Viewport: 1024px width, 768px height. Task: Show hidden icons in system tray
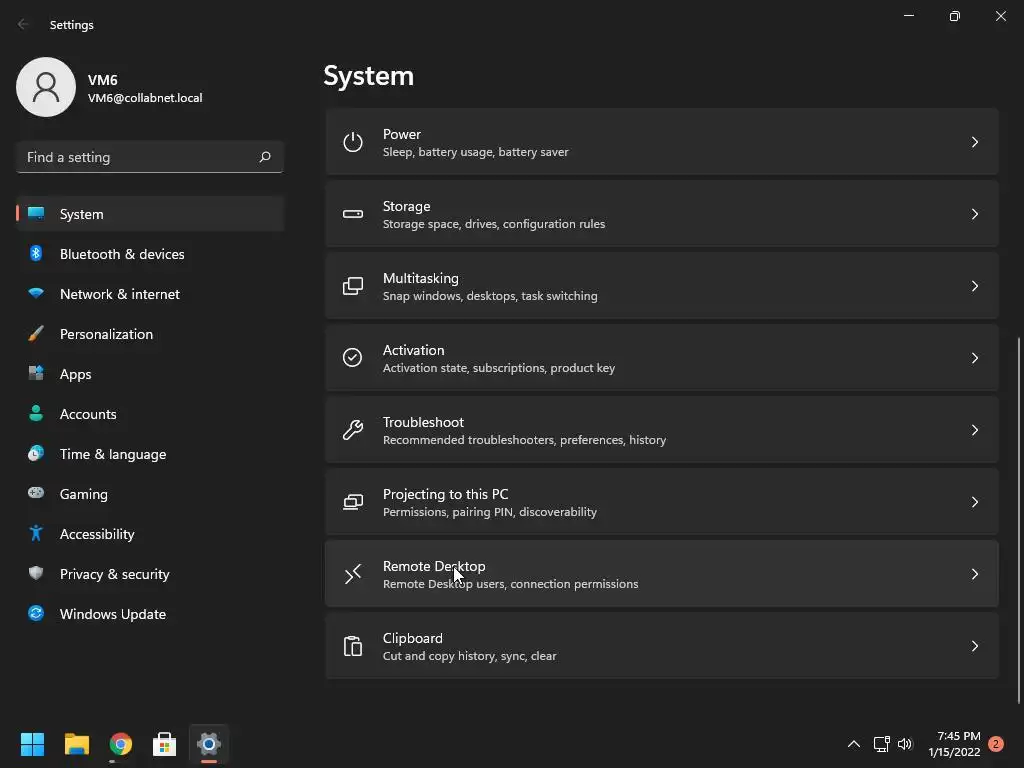click(854, 744)
